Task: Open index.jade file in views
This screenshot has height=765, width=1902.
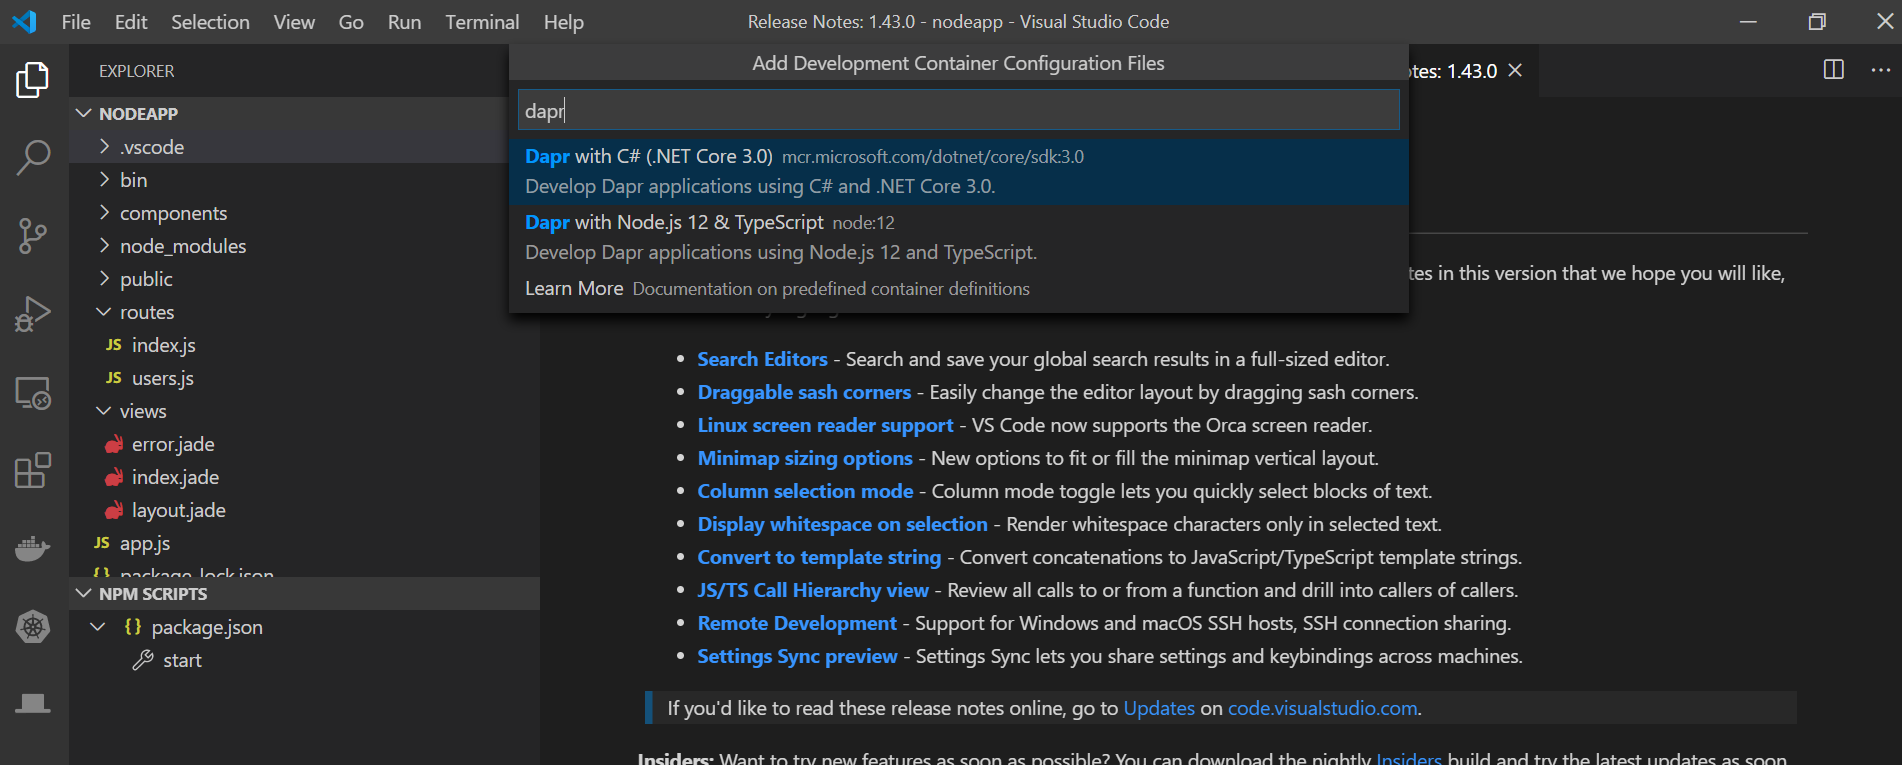Action: [x=175, y=477]
